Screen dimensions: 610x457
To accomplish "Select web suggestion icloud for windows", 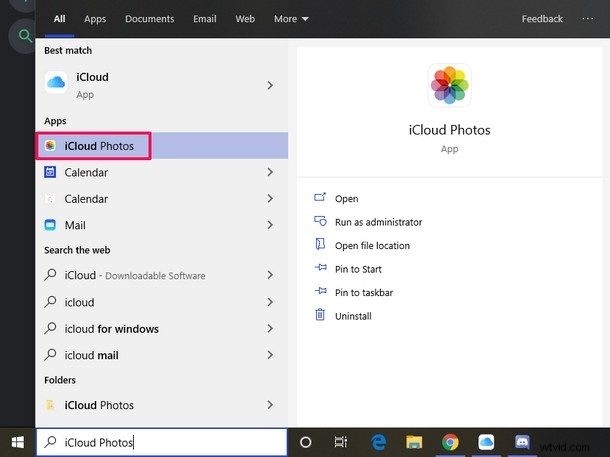I will [x=161, y=329].
